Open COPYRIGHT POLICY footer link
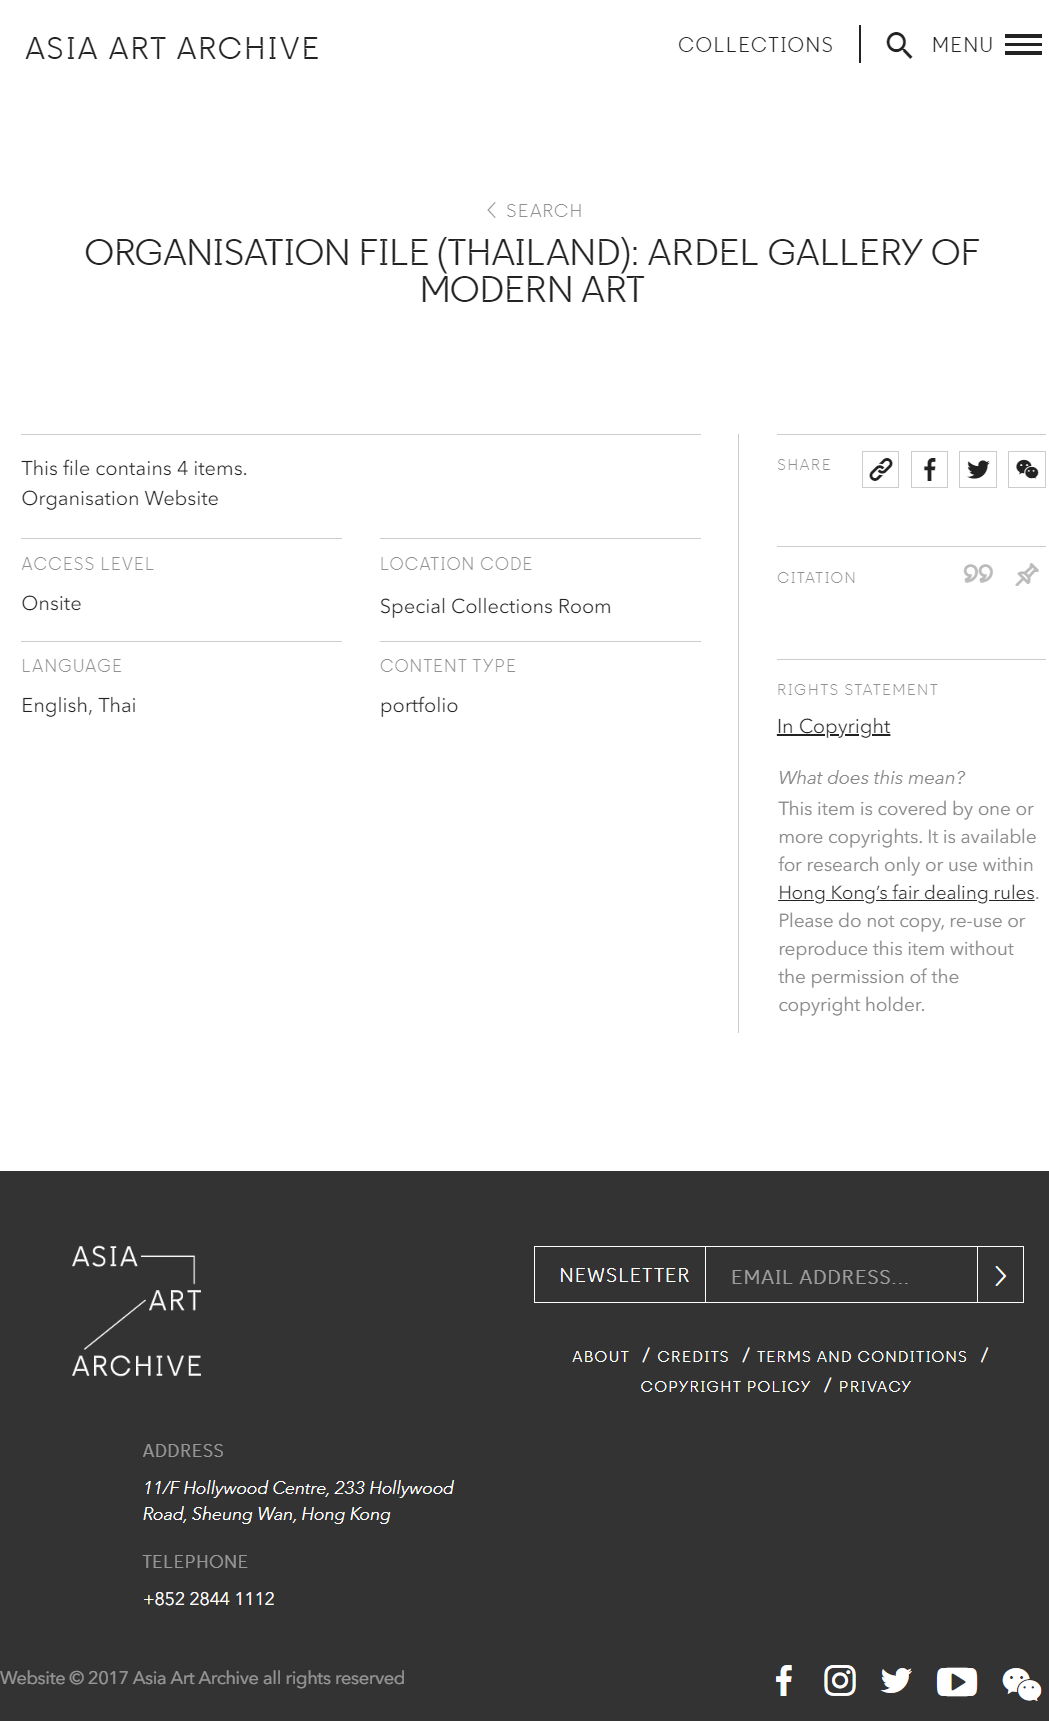 coord(725,1386)
